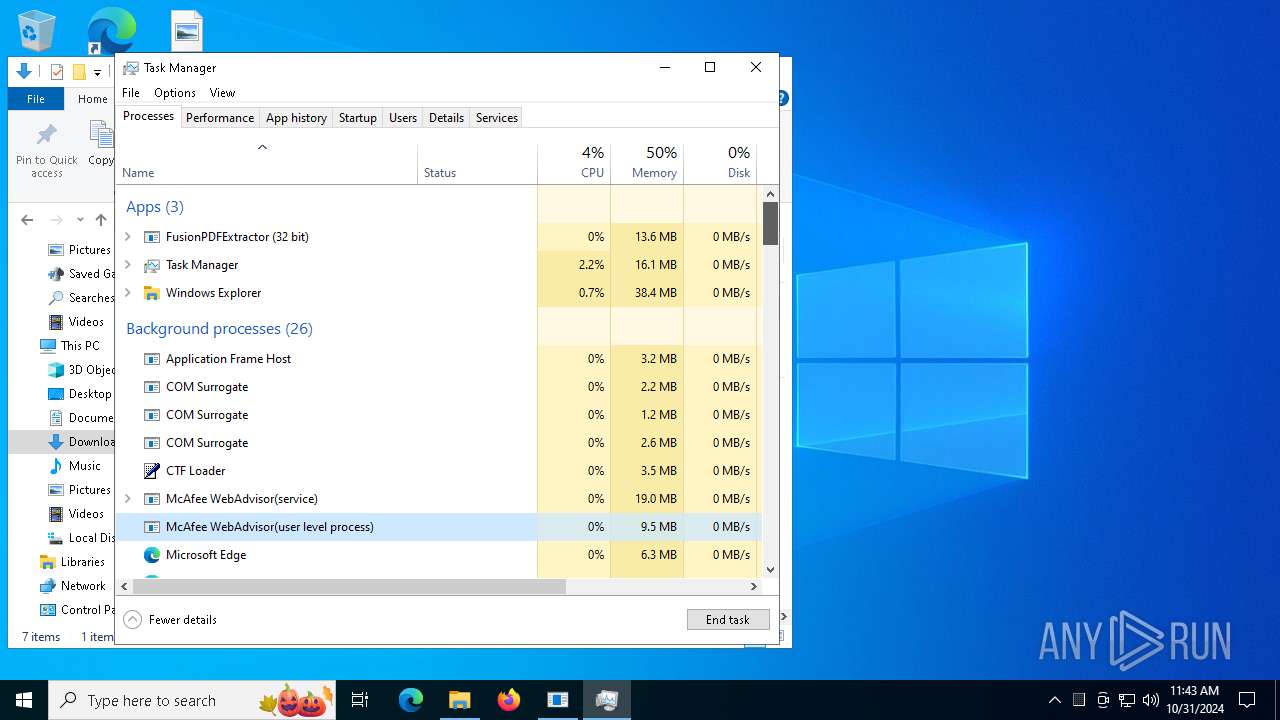Open the Options menu
This screenshot has width=1280, height=720.
(175, 93)
